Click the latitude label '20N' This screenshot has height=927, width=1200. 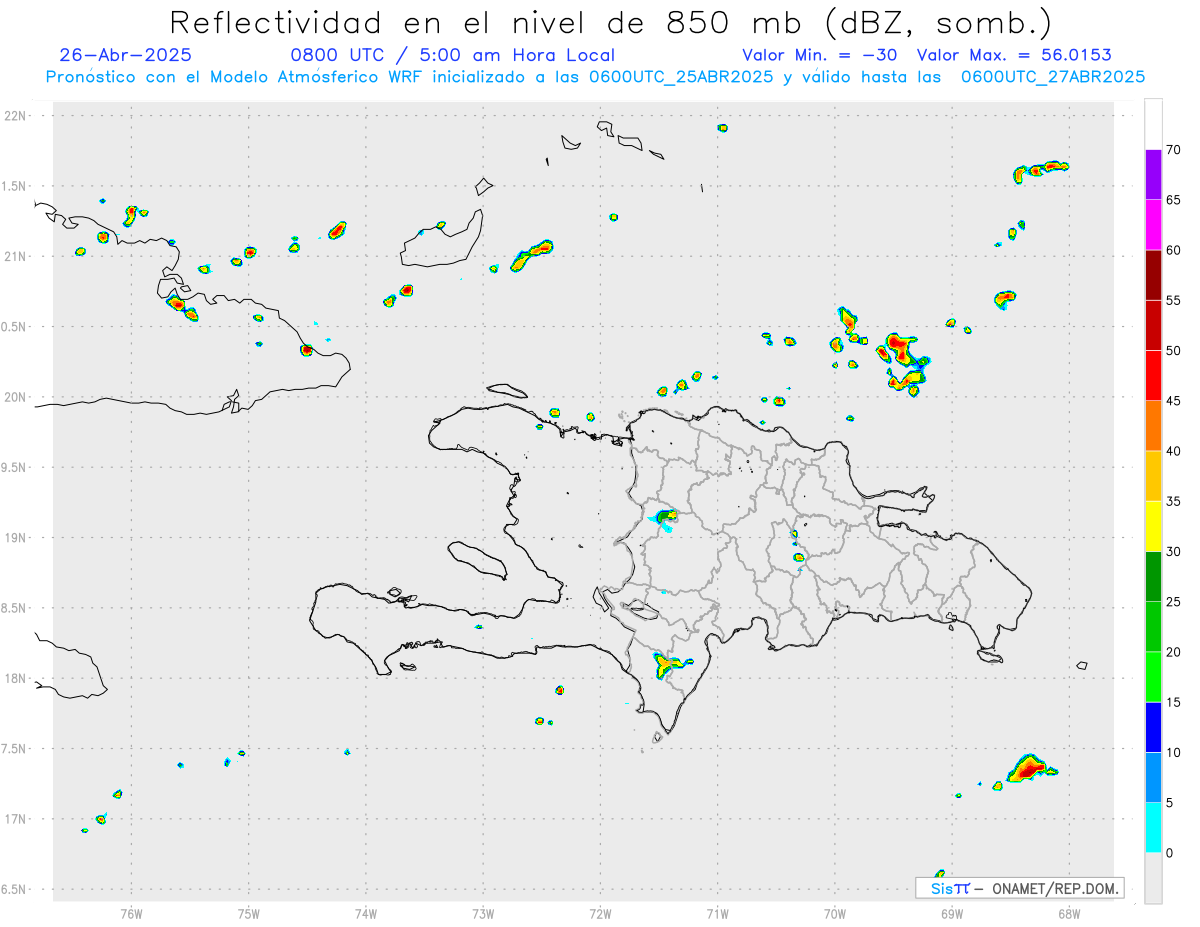17,398
